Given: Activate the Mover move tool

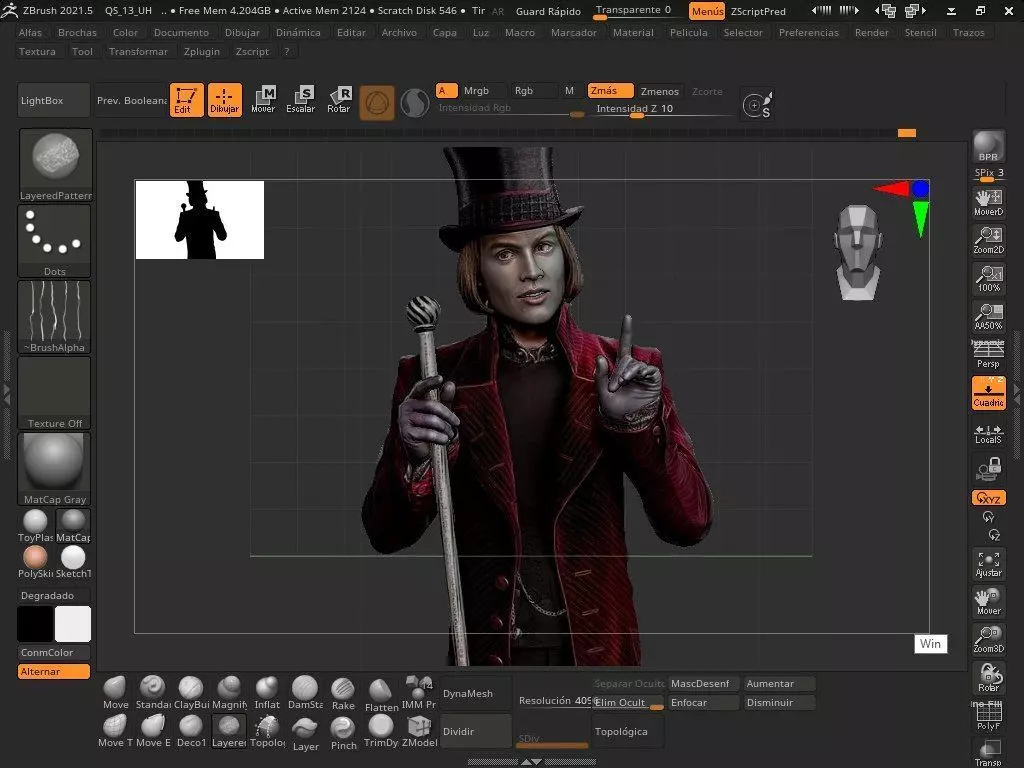Looking at the screenshot, I should point(263,99).
